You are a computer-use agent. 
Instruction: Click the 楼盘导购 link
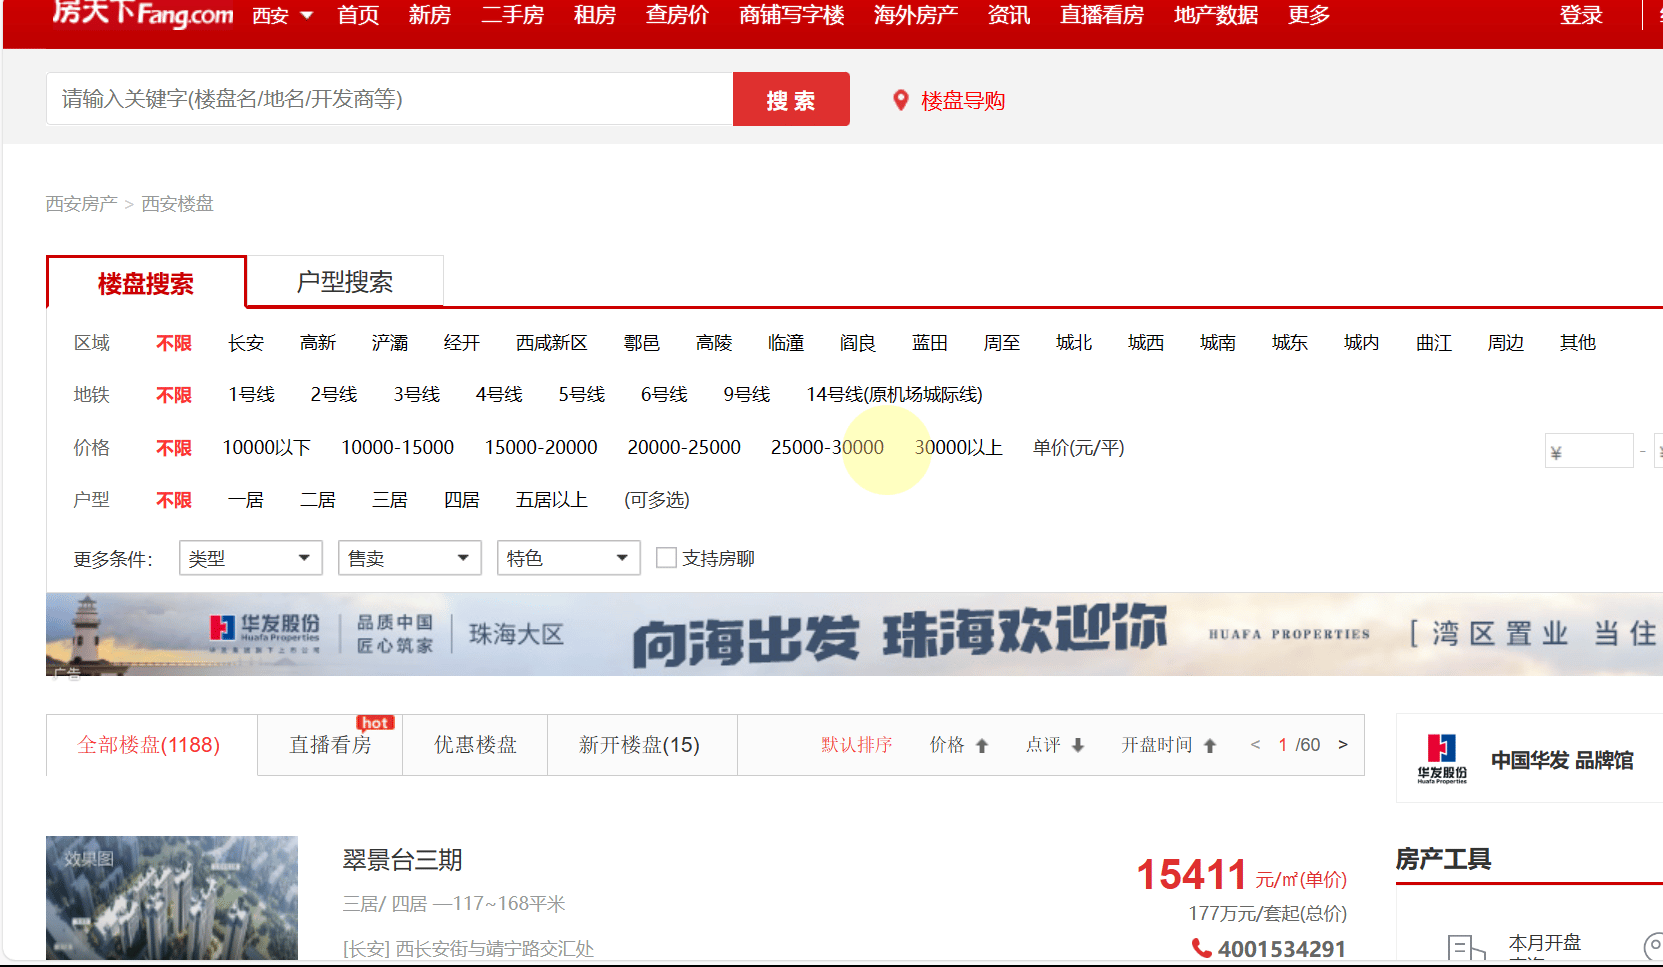point(963,101)
